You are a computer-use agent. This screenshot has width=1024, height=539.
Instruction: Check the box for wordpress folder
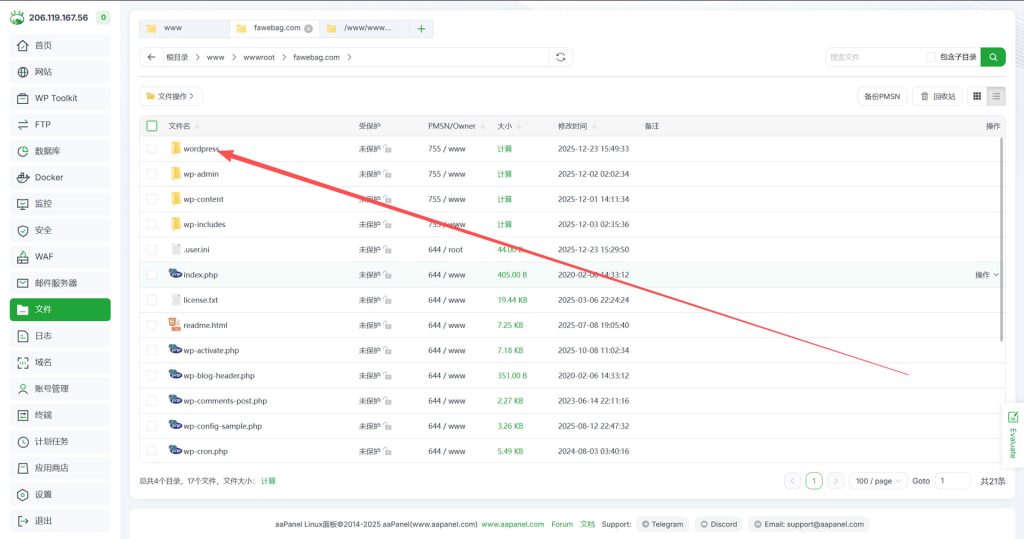pos(152,149)
